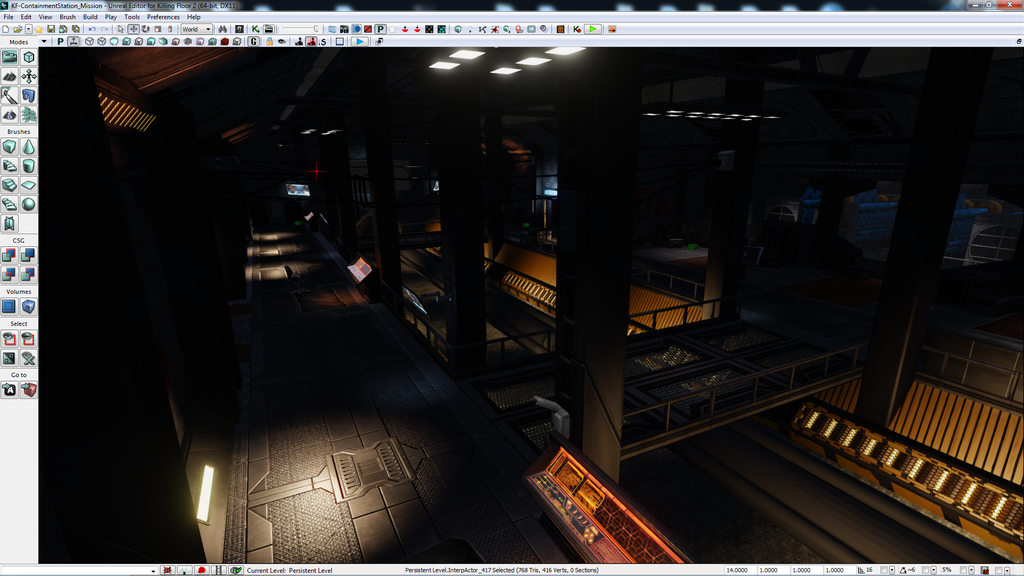Viewport: 1024px width, 576px height.
Task: Select the rotate widget icon
Action: [x=146, y=29]
